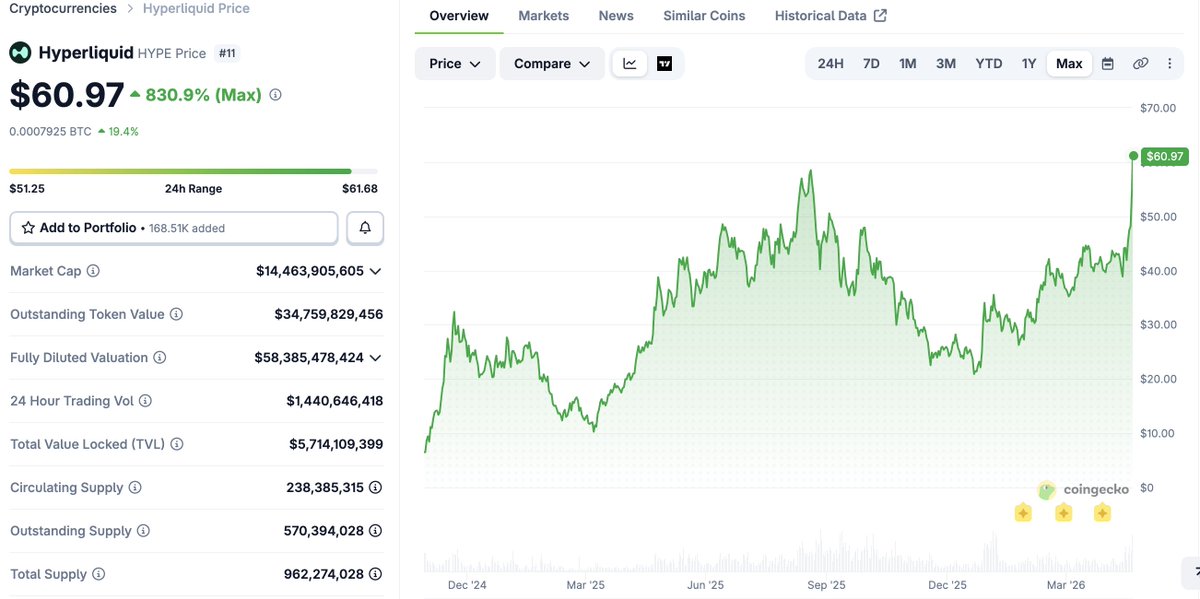Click the Hyperliquid coin logo
The height and width of the screenshot is (599, 1200).
point(20,53)
